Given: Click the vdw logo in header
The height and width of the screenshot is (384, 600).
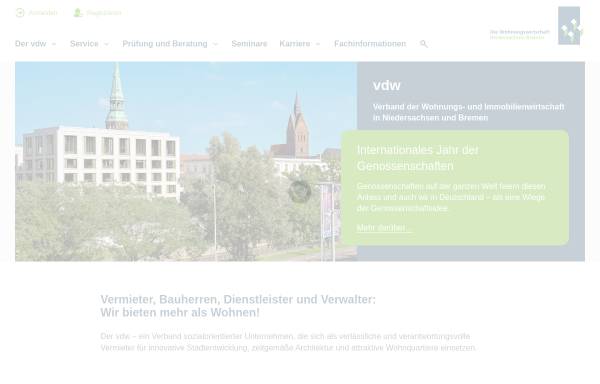Looking at the screenshot, I should 569,26.
